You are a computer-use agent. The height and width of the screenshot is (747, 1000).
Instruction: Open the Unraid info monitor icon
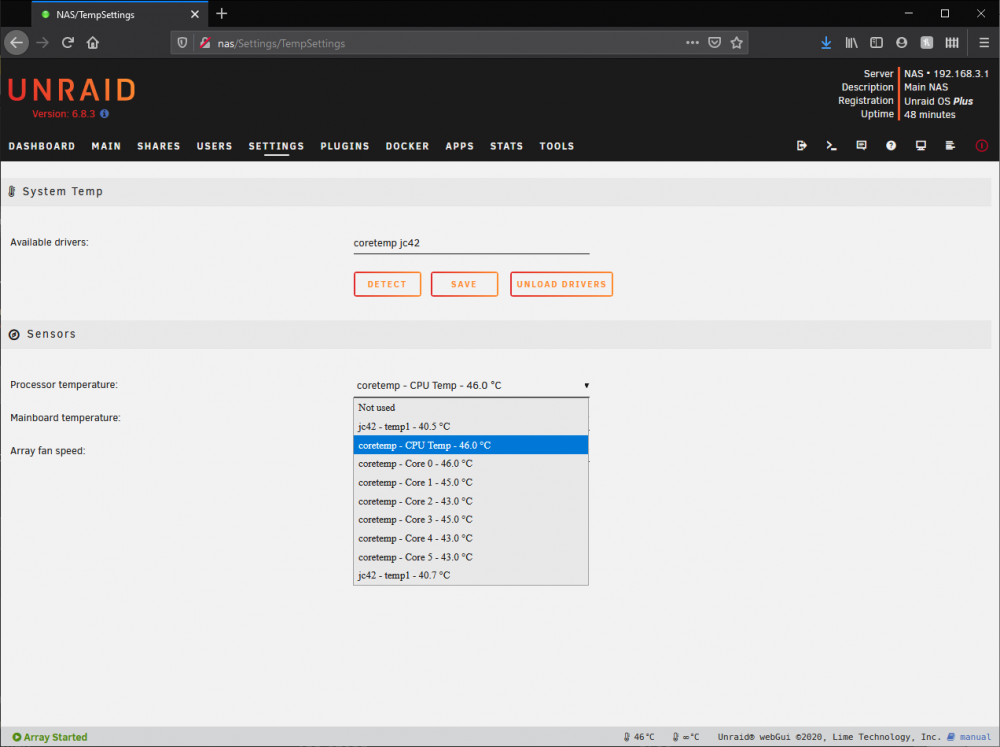(920, 145)
